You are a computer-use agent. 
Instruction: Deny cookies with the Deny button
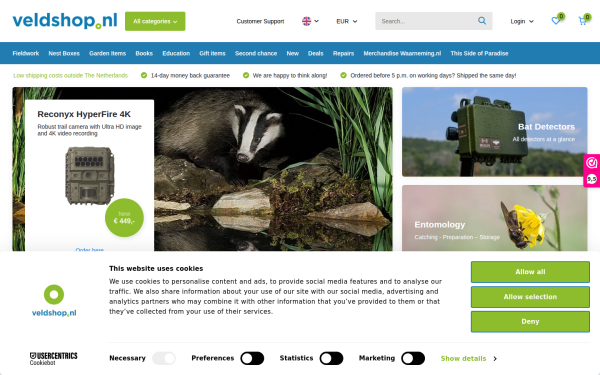pyautogui.click(x=530, y=321)
